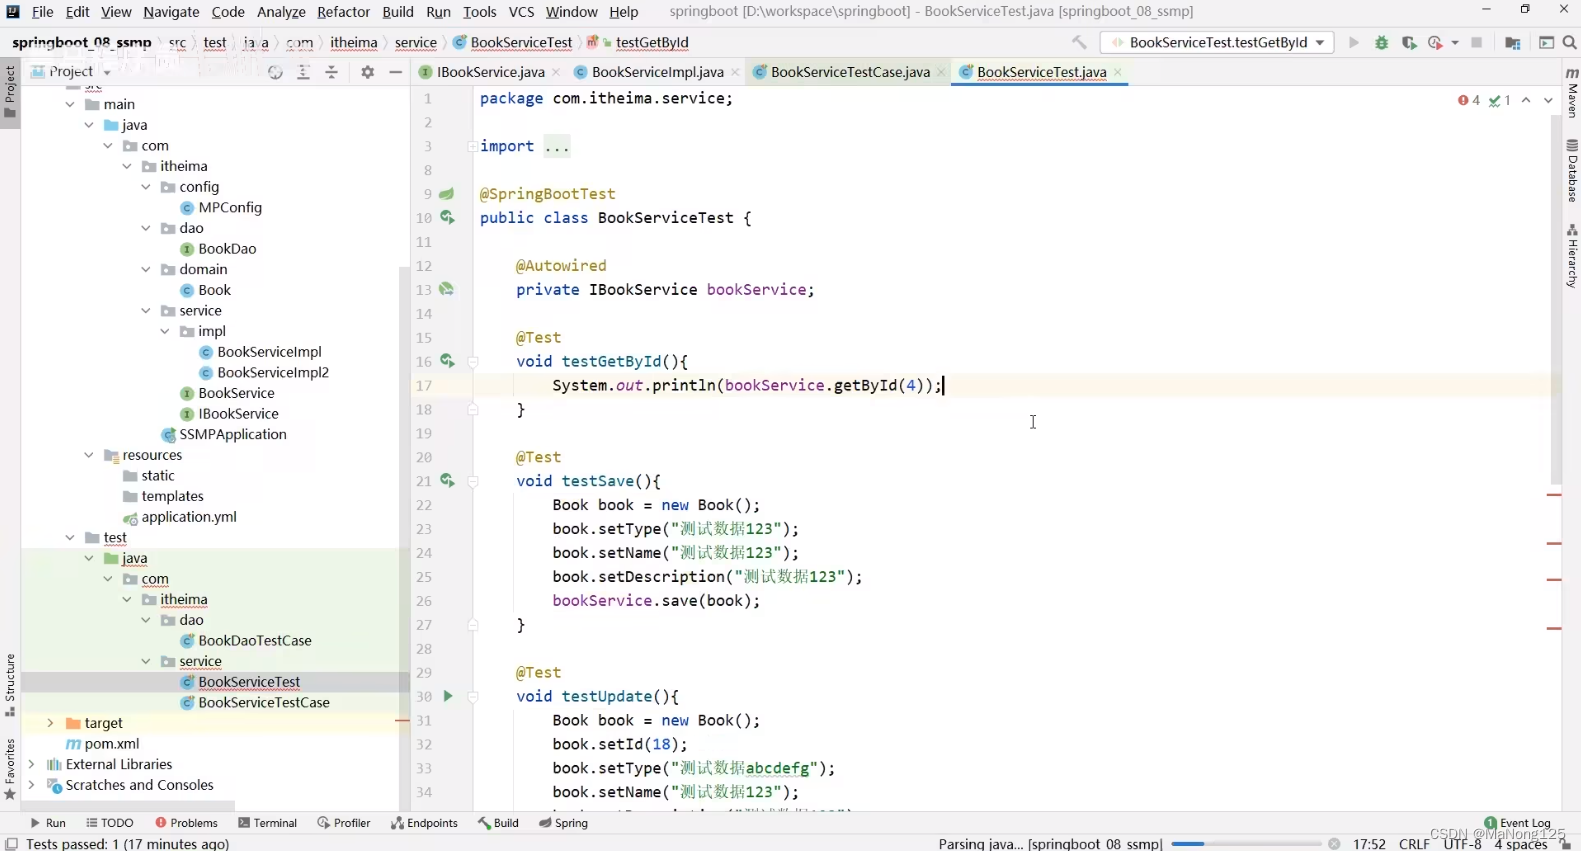1581x851 pixels.
Task: Go to next highlighted error arrow
Action: [x=1548, y=100]
